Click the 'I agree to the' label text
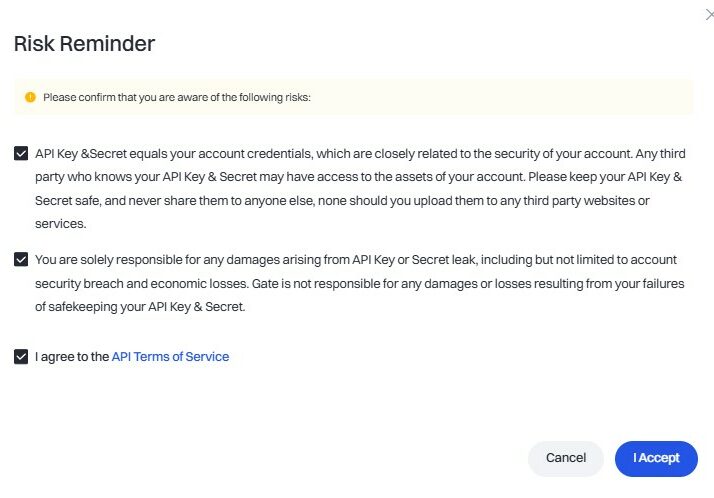The image size is (714, 498). pos(72,356)
